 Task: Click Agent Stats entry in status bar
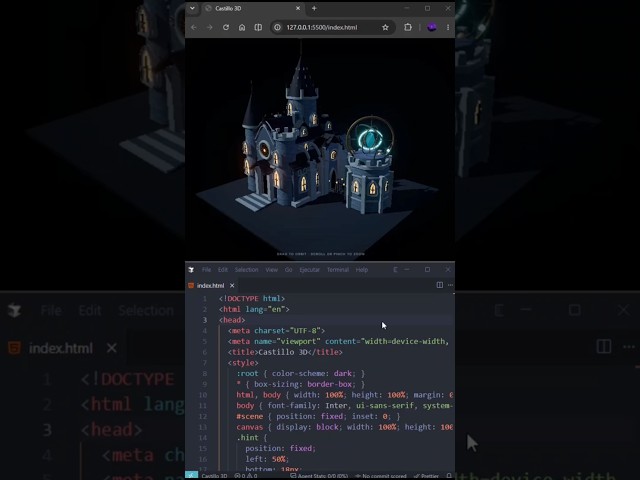pyautogui.click(x=320, y=476)
